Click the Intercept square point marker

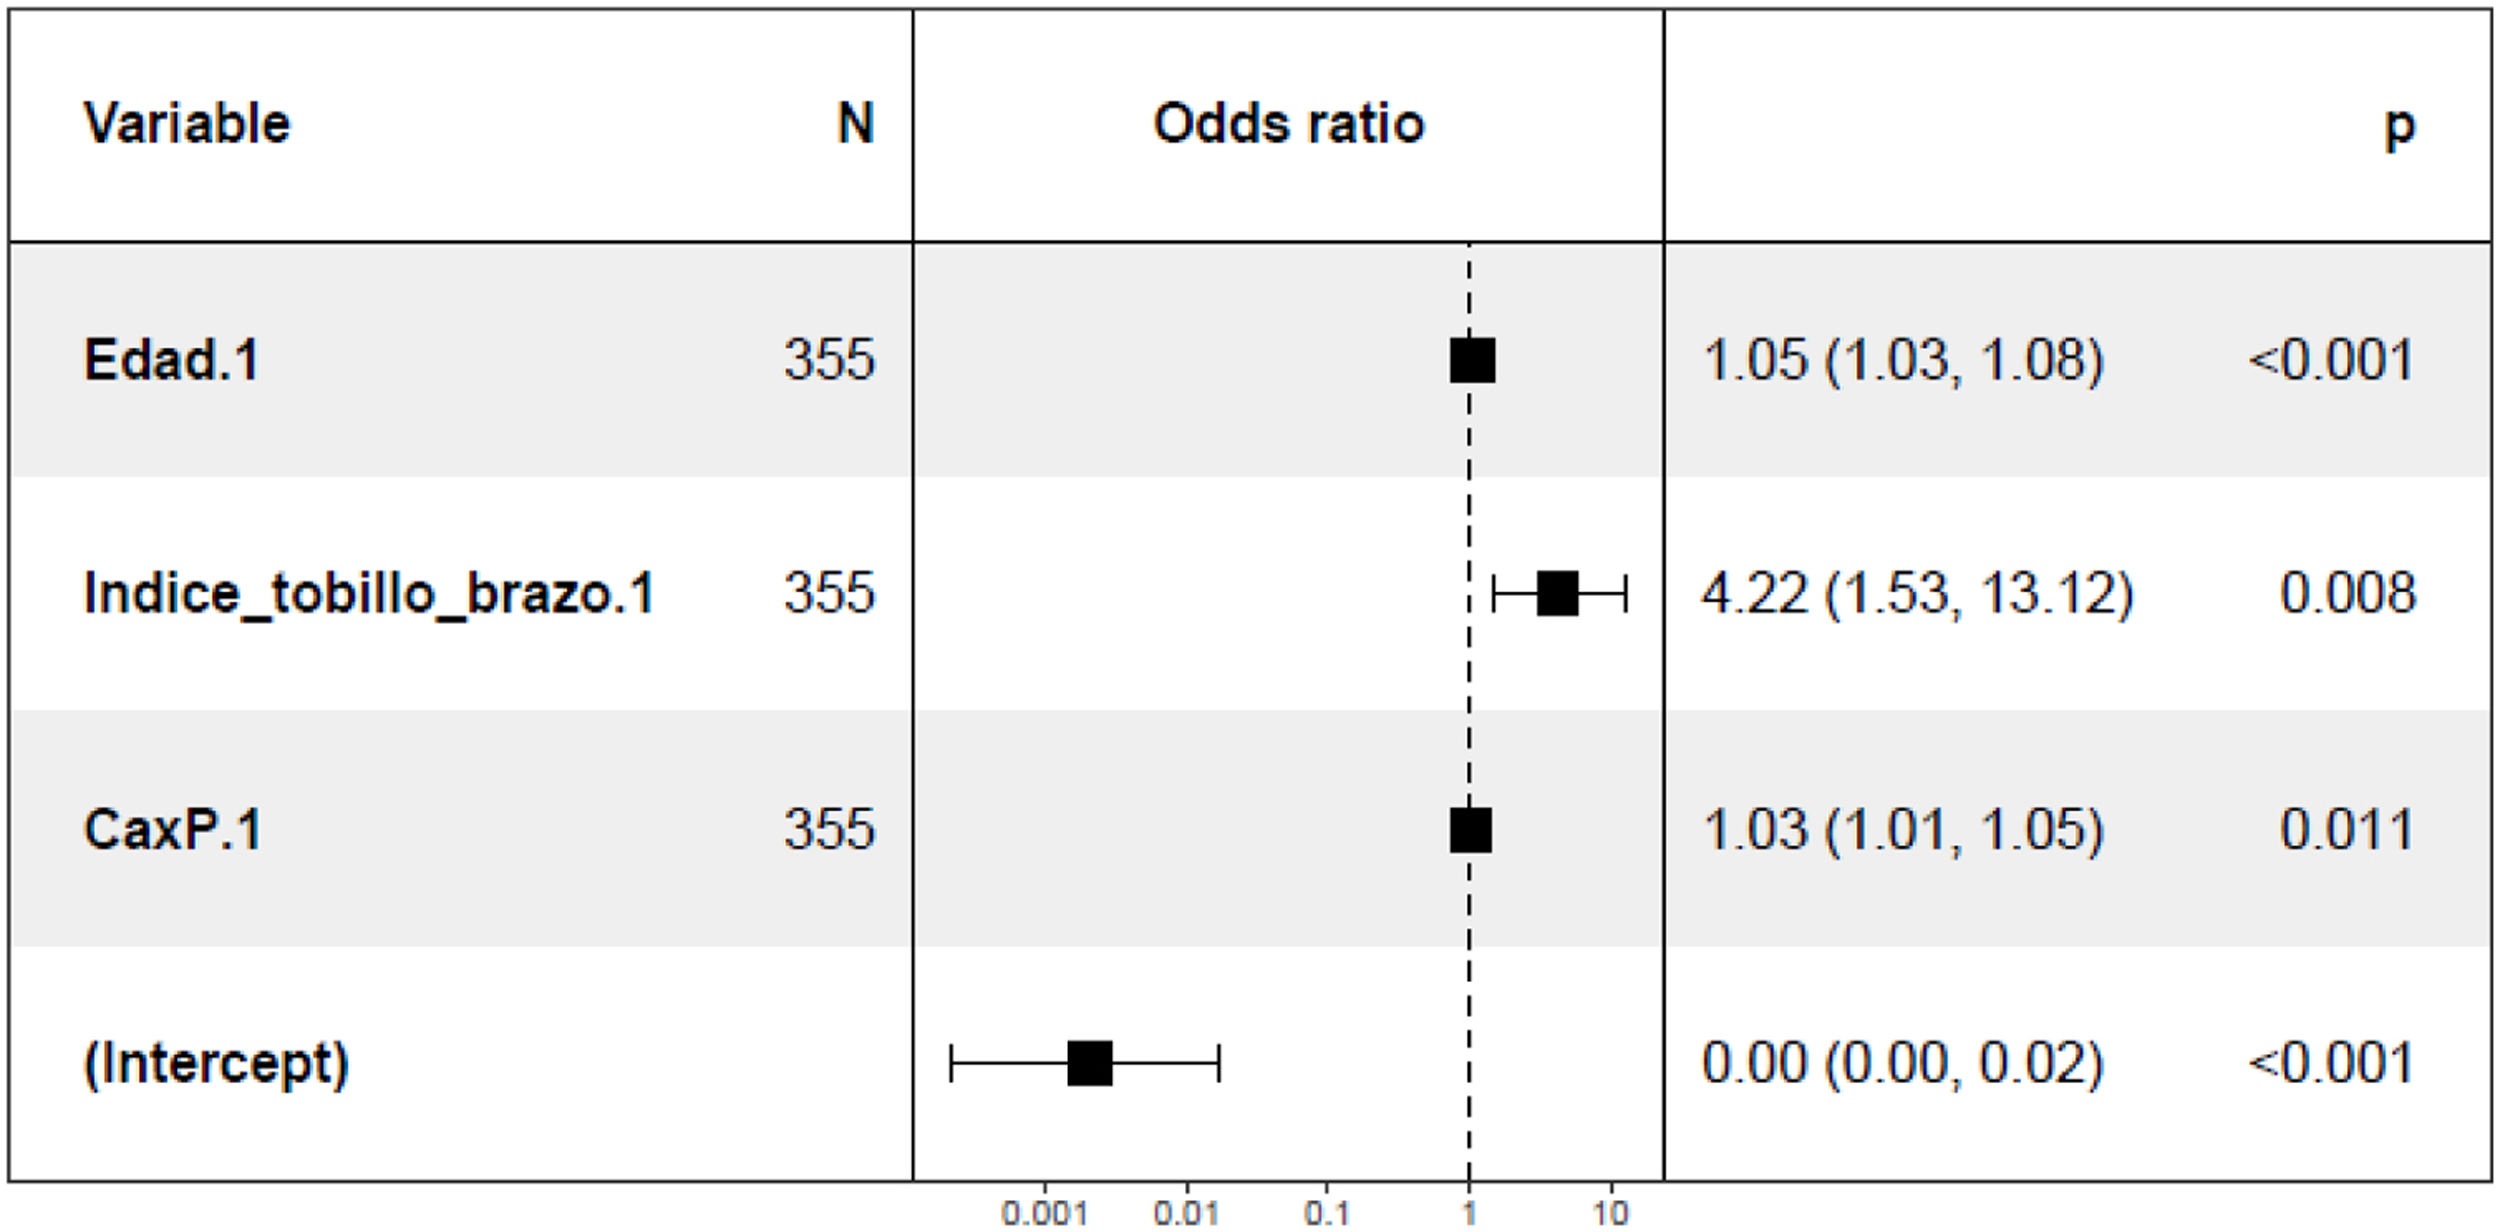(x=1090, y=1063)
